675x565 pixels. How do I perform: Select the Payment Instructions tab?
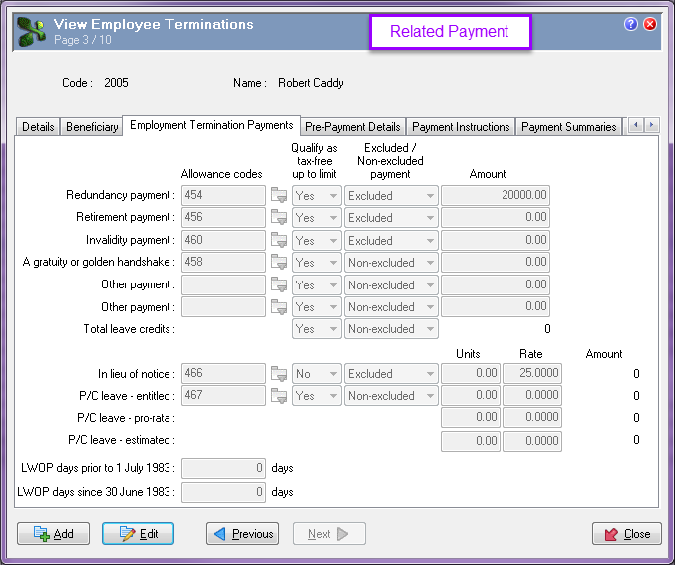pos(461,127)
